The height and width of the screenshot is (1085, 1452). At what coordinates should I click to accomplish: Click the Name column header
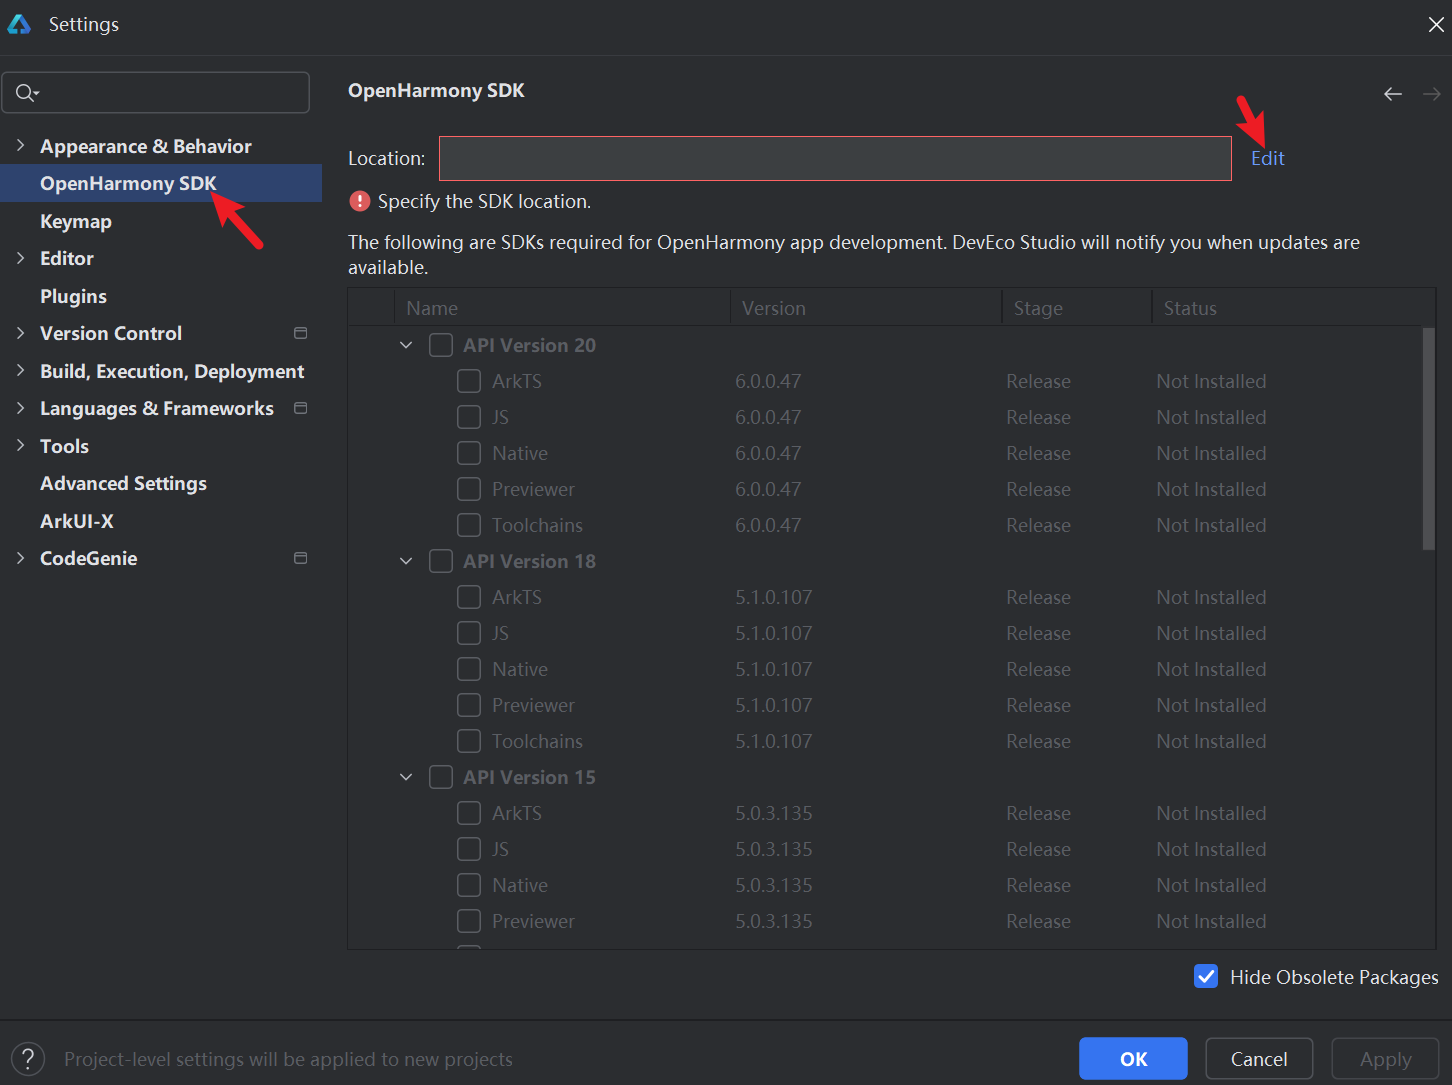(562, 308)
